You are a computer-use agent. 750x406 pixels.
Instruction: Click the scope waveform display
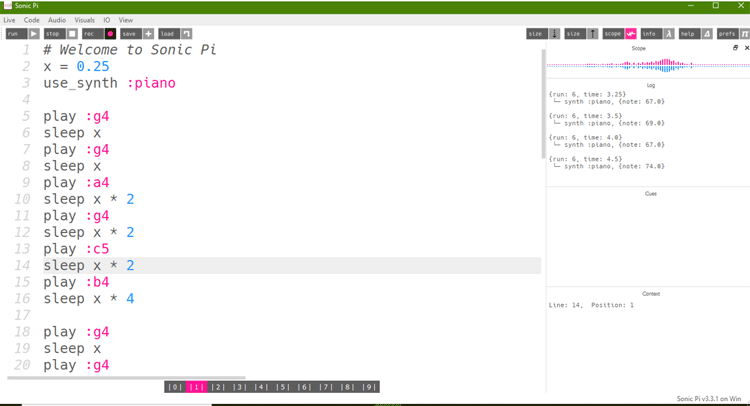coord(648,65)
